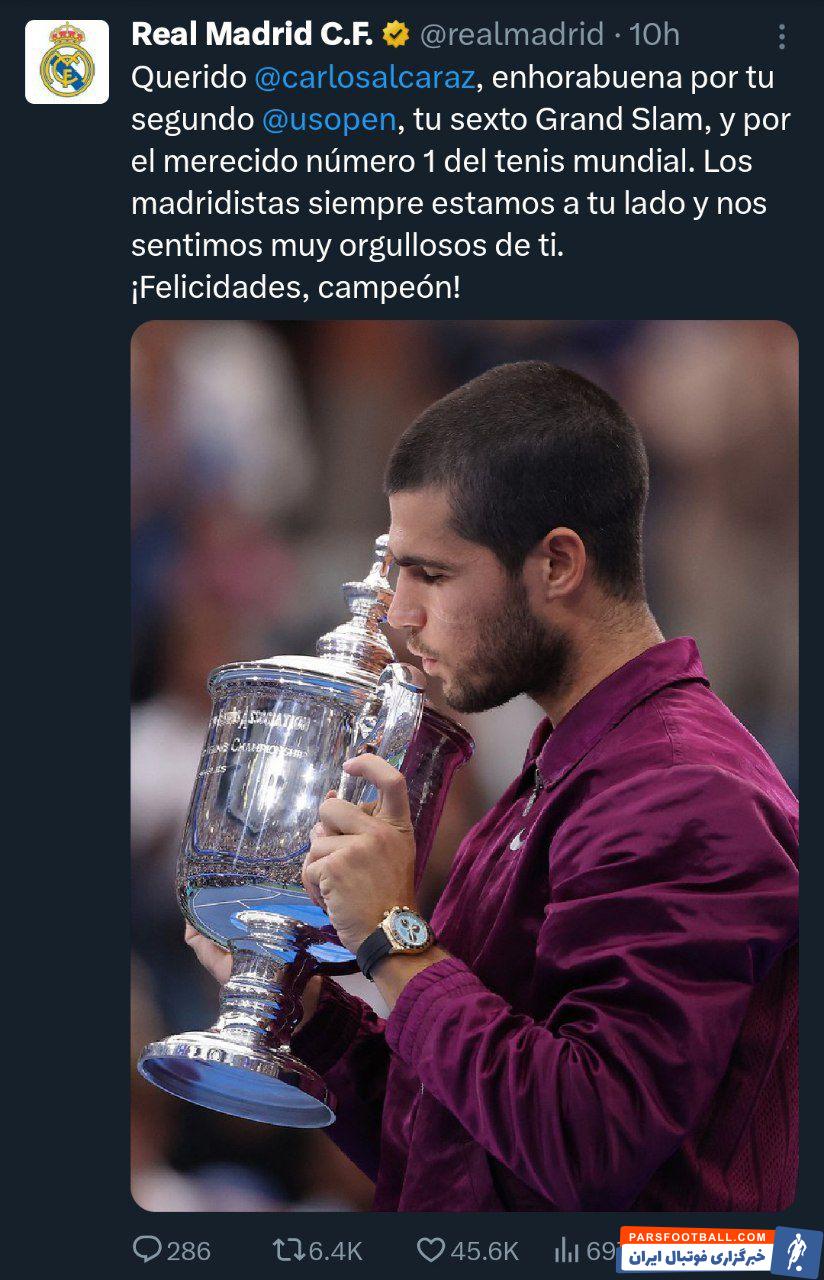Open the tweet's three-dot more options menu
This screenshot has height=1280, width=824.
pos(782,37)
